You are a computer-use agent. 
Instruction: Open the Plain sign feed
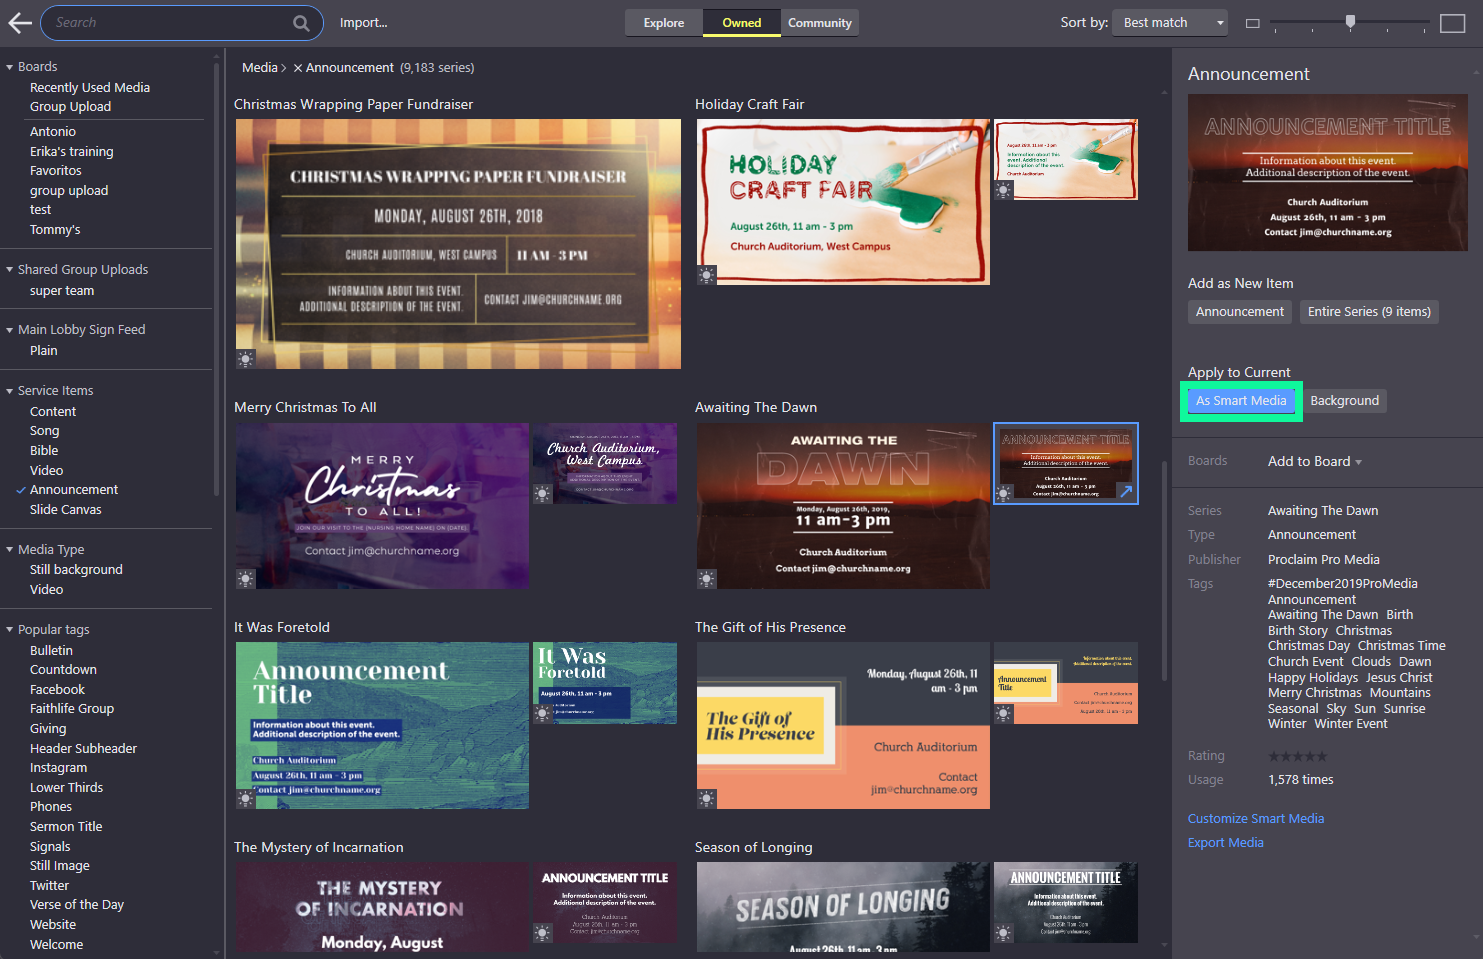[x=44, y=351]
